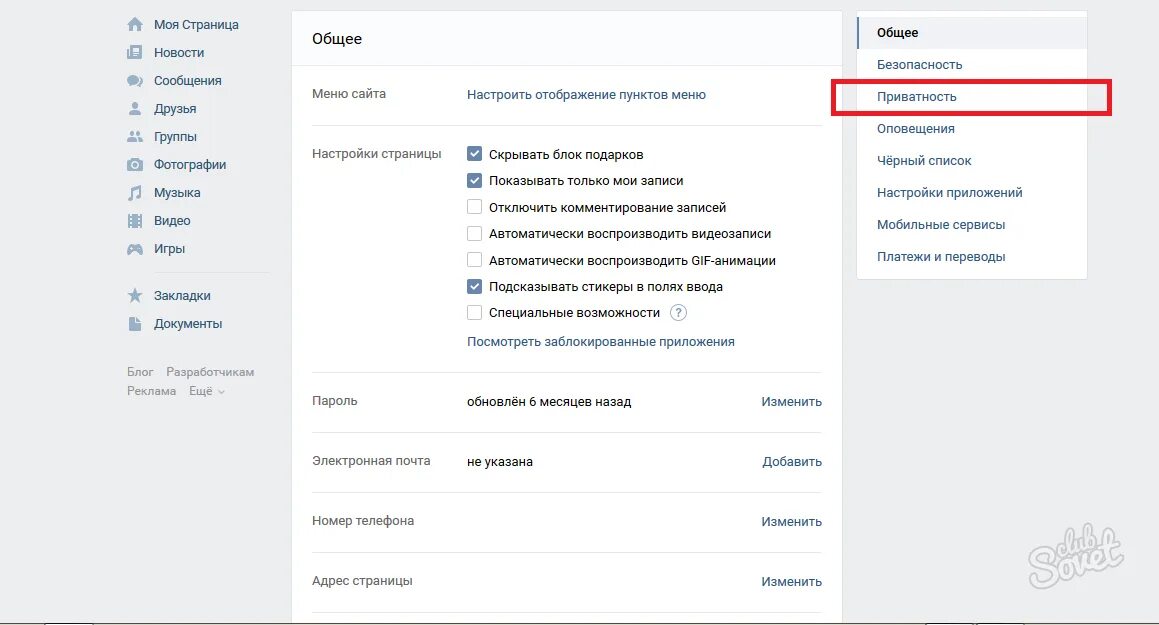
Task: Open Настройки приложений section
Action: (x=972, y=193)
